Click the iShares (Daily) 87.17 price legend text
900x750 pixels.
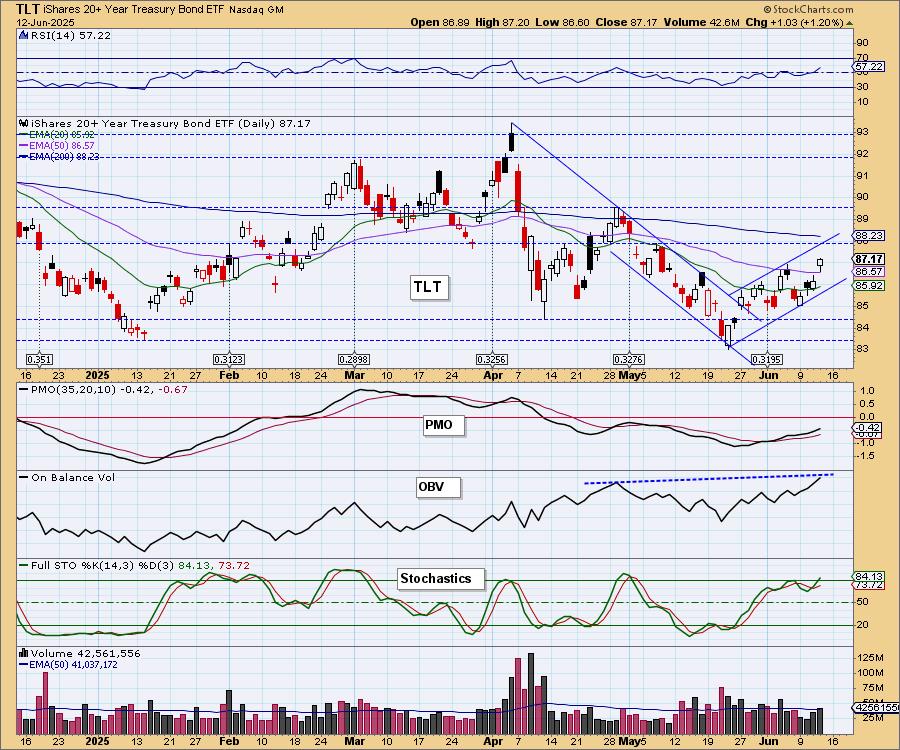click(x=170, y=123)
